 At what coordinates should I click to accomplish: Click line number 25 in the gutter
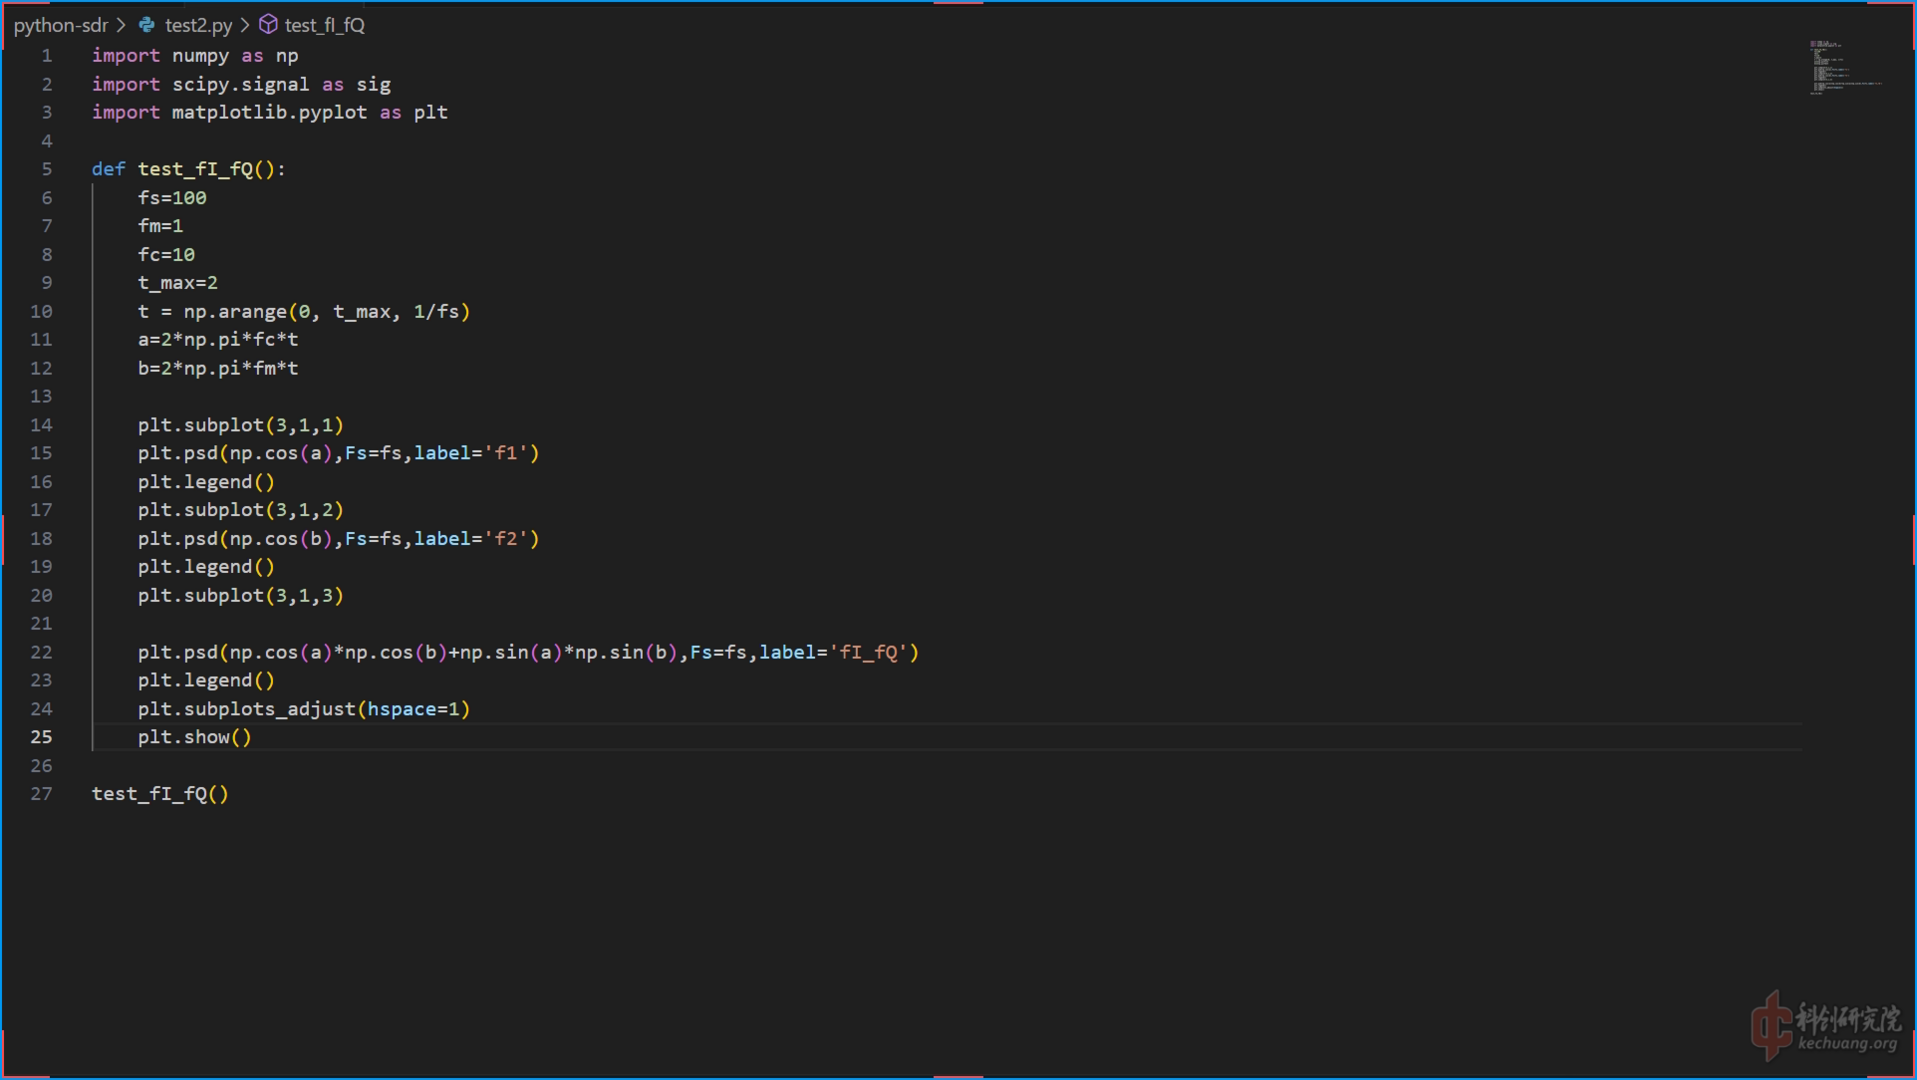[41, 737]
